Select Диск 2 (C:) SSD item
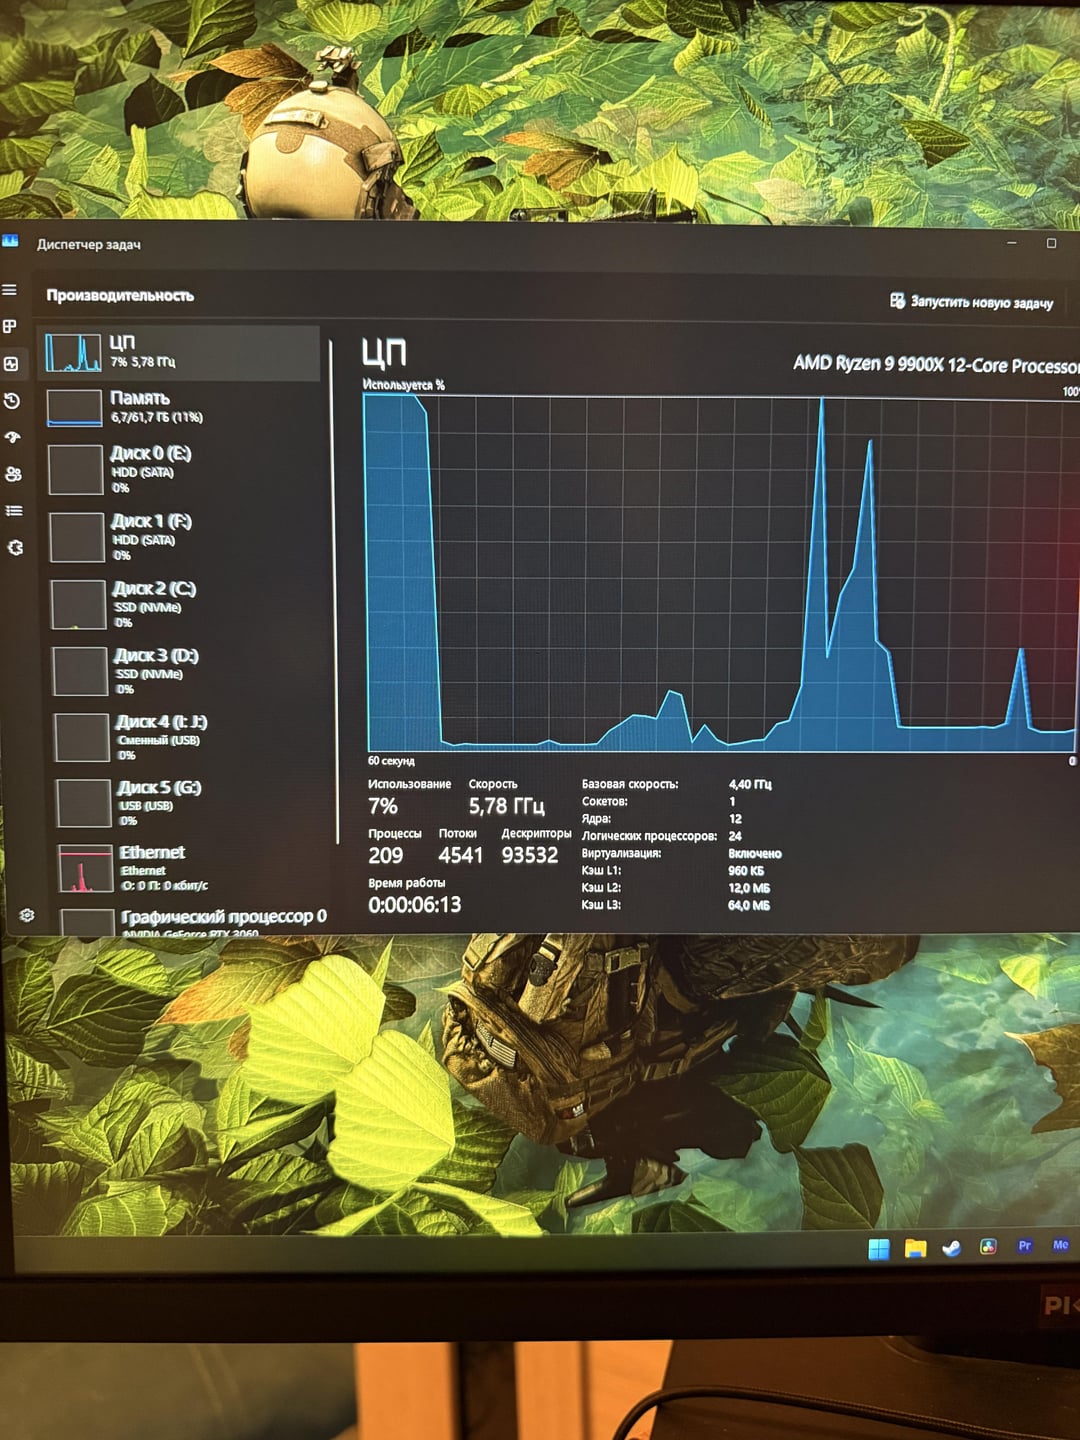 pos(183,604)
